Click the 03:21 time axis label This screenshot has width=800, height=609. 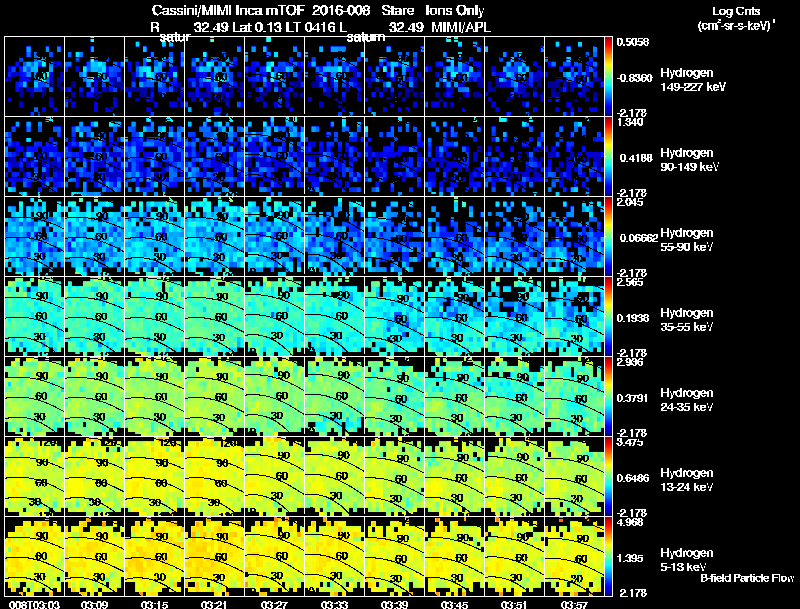point(214,604)
